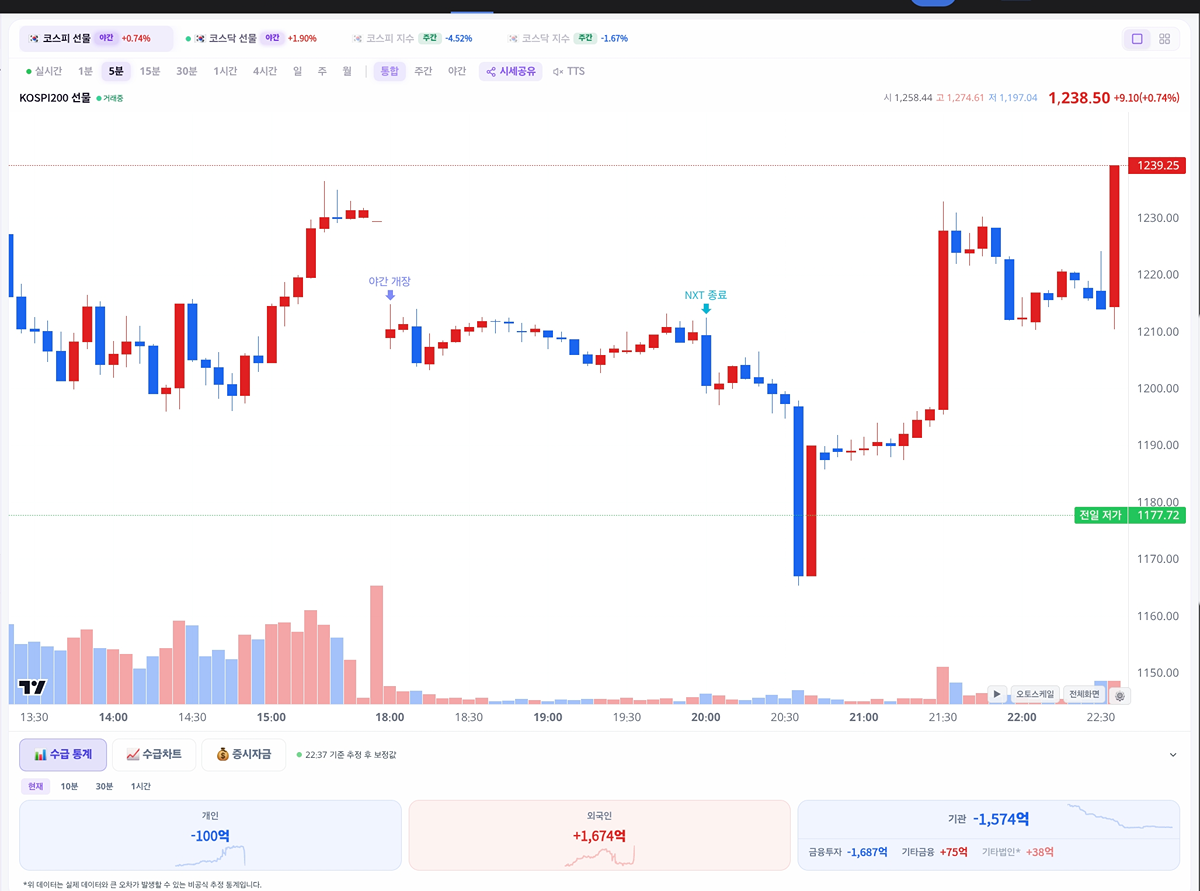Image resolution: width=1200 pixels, height=891 pixels.
Task: Click the TradingView logo
Action: 32,688
